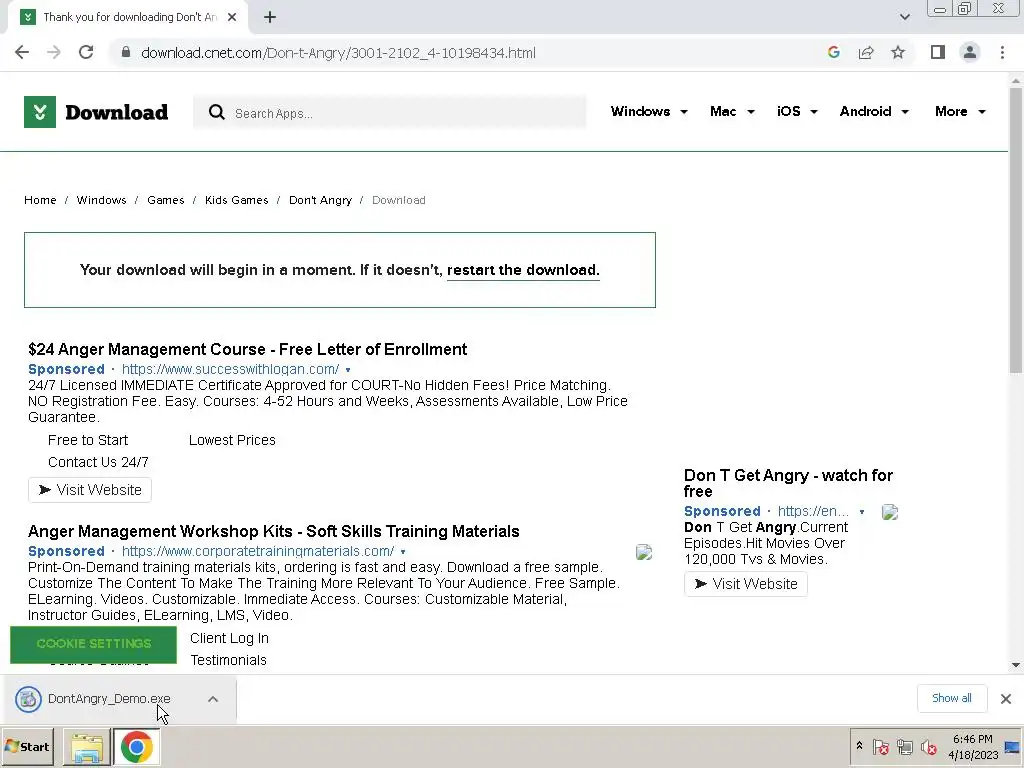Reload the current page
1024x768 pixels.
[86, 52]
